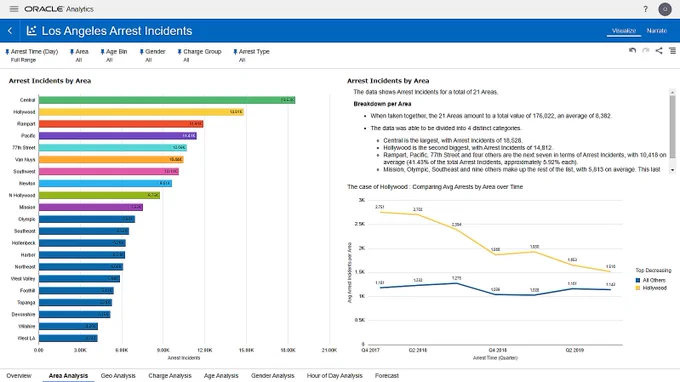
Task: Click the All Others line's 1,275 data point
Action: click(456, 283)
